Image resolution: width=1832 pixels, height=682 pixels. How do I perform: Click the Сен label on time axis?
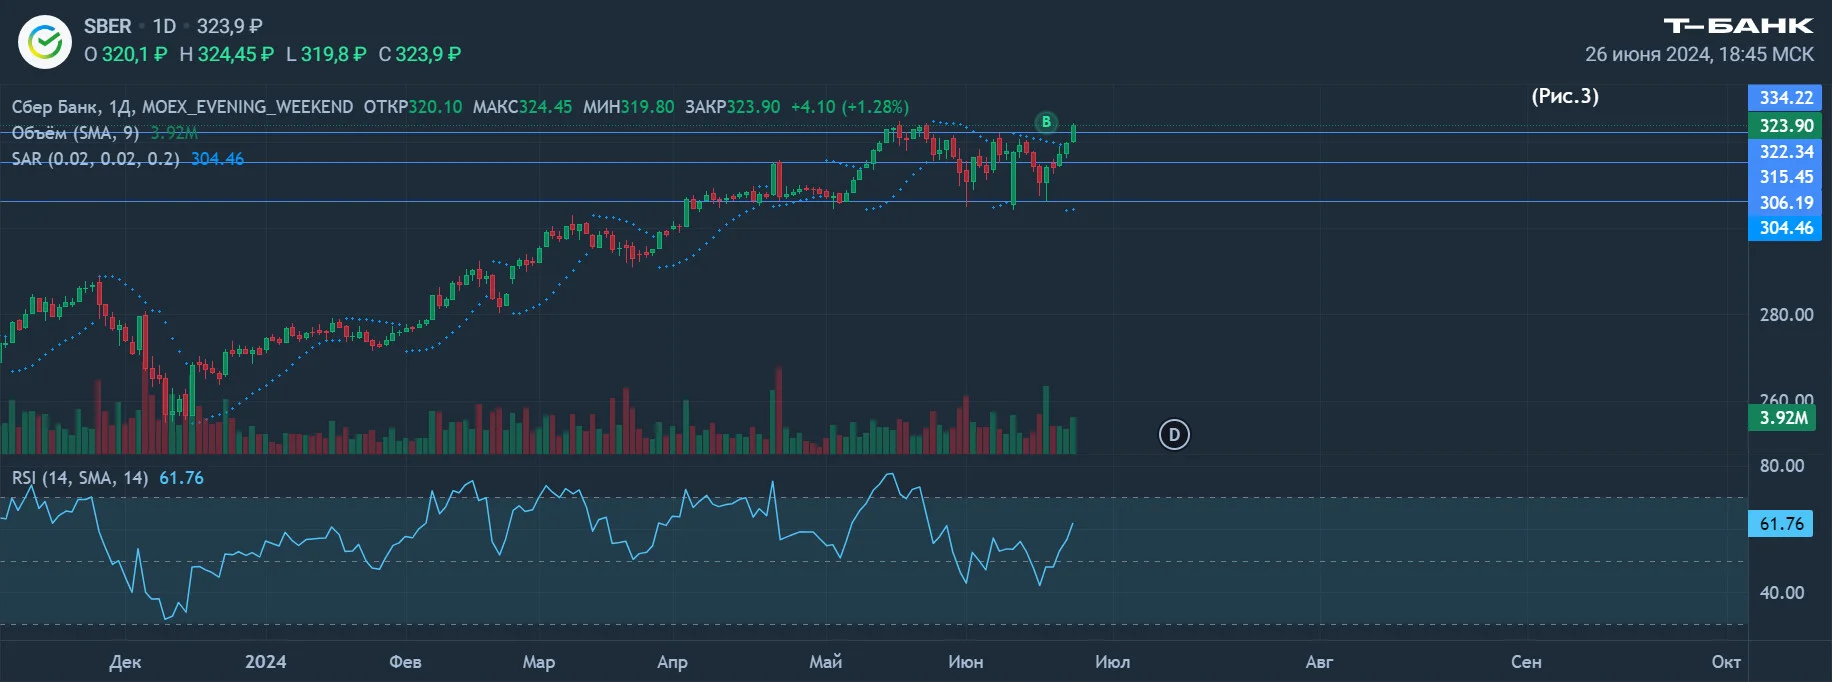1526,662
